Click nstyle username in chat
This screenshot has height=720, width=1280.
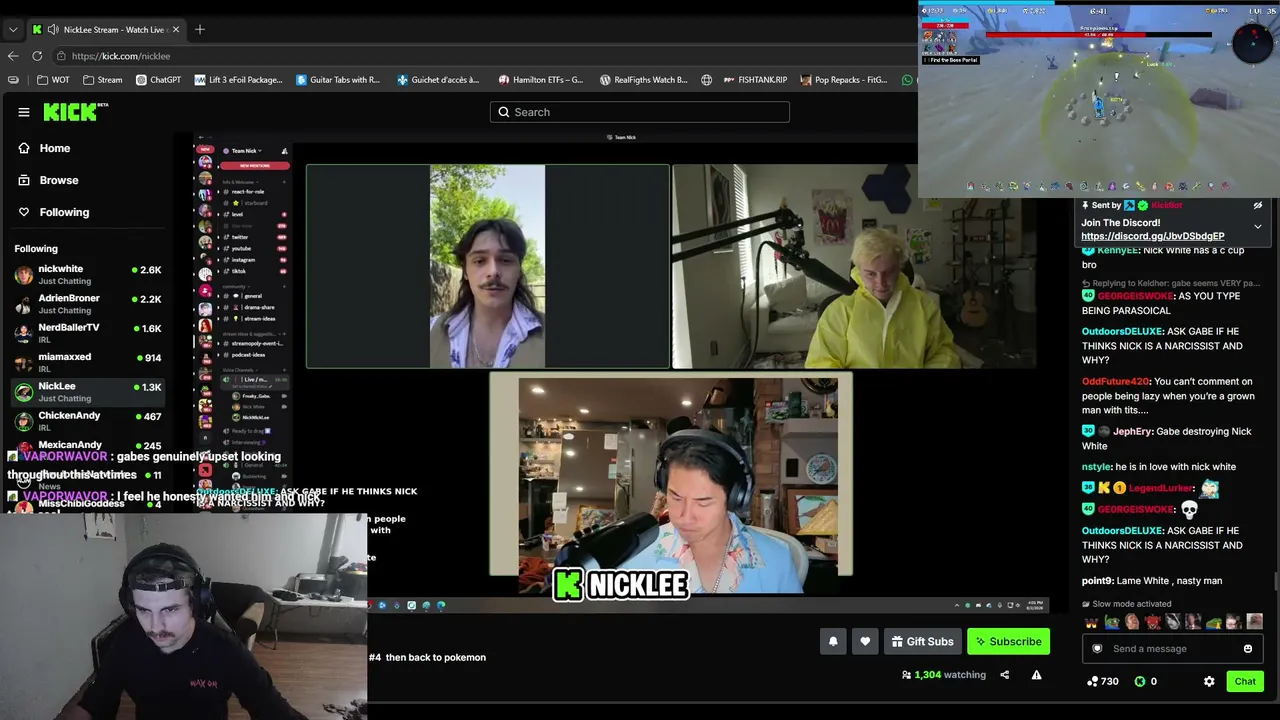pos(1096,467)
